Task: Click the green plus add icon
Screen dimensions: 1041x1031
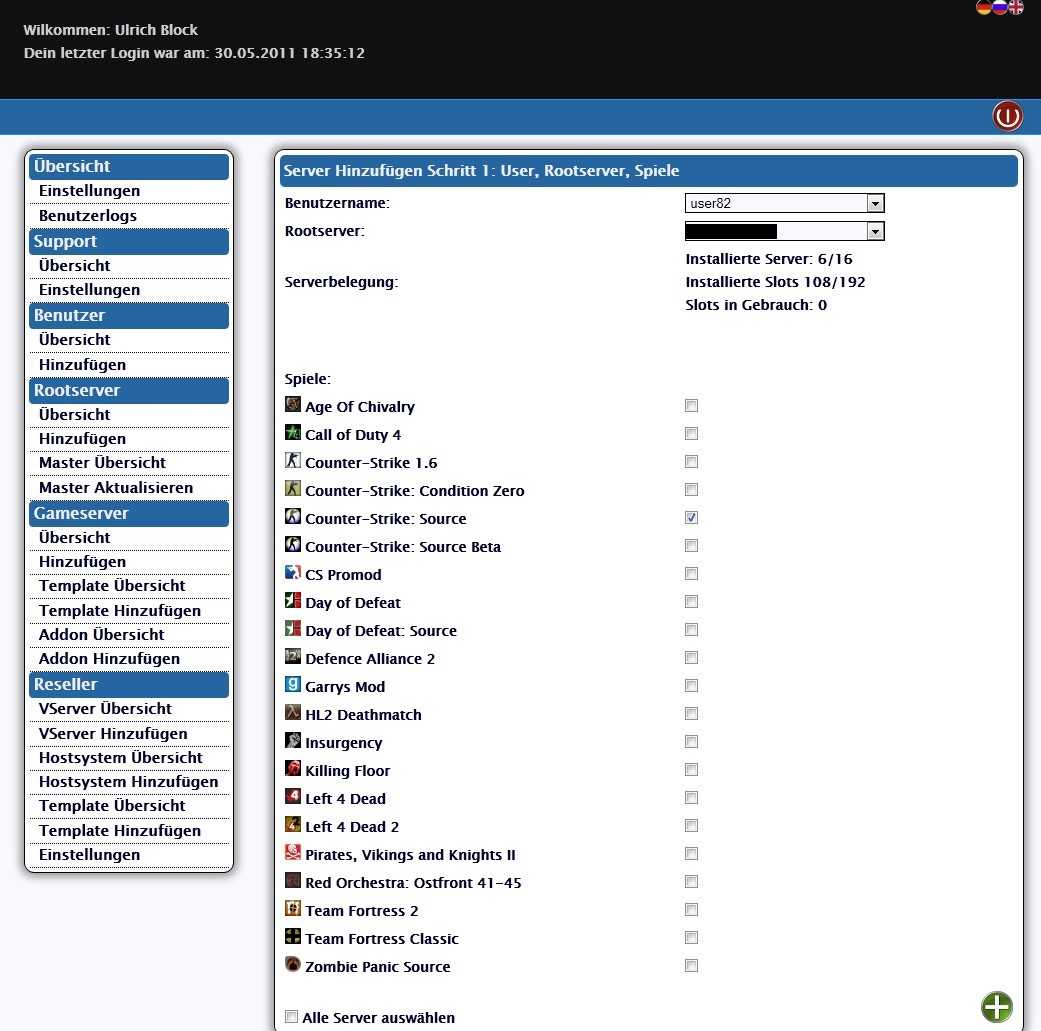Action: click(997, 1007)
